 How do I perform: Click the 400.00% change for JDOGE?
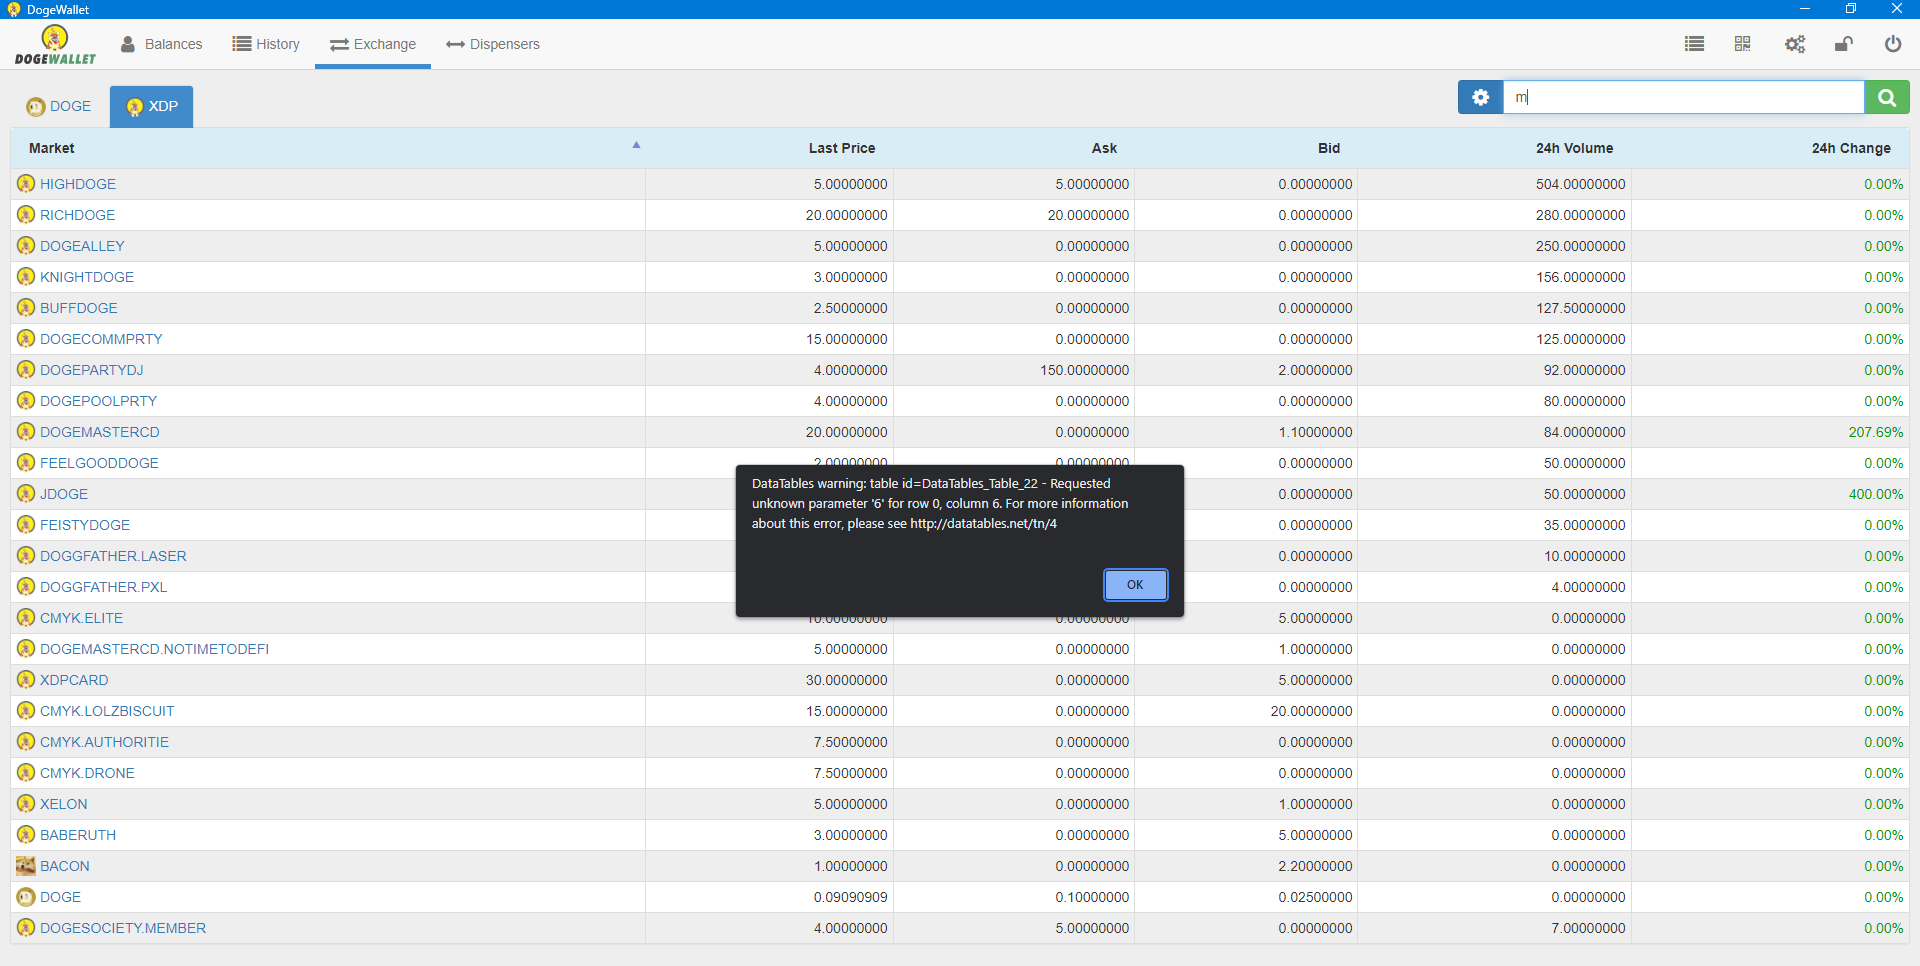pyautogui.click(x=1876, y=494)
